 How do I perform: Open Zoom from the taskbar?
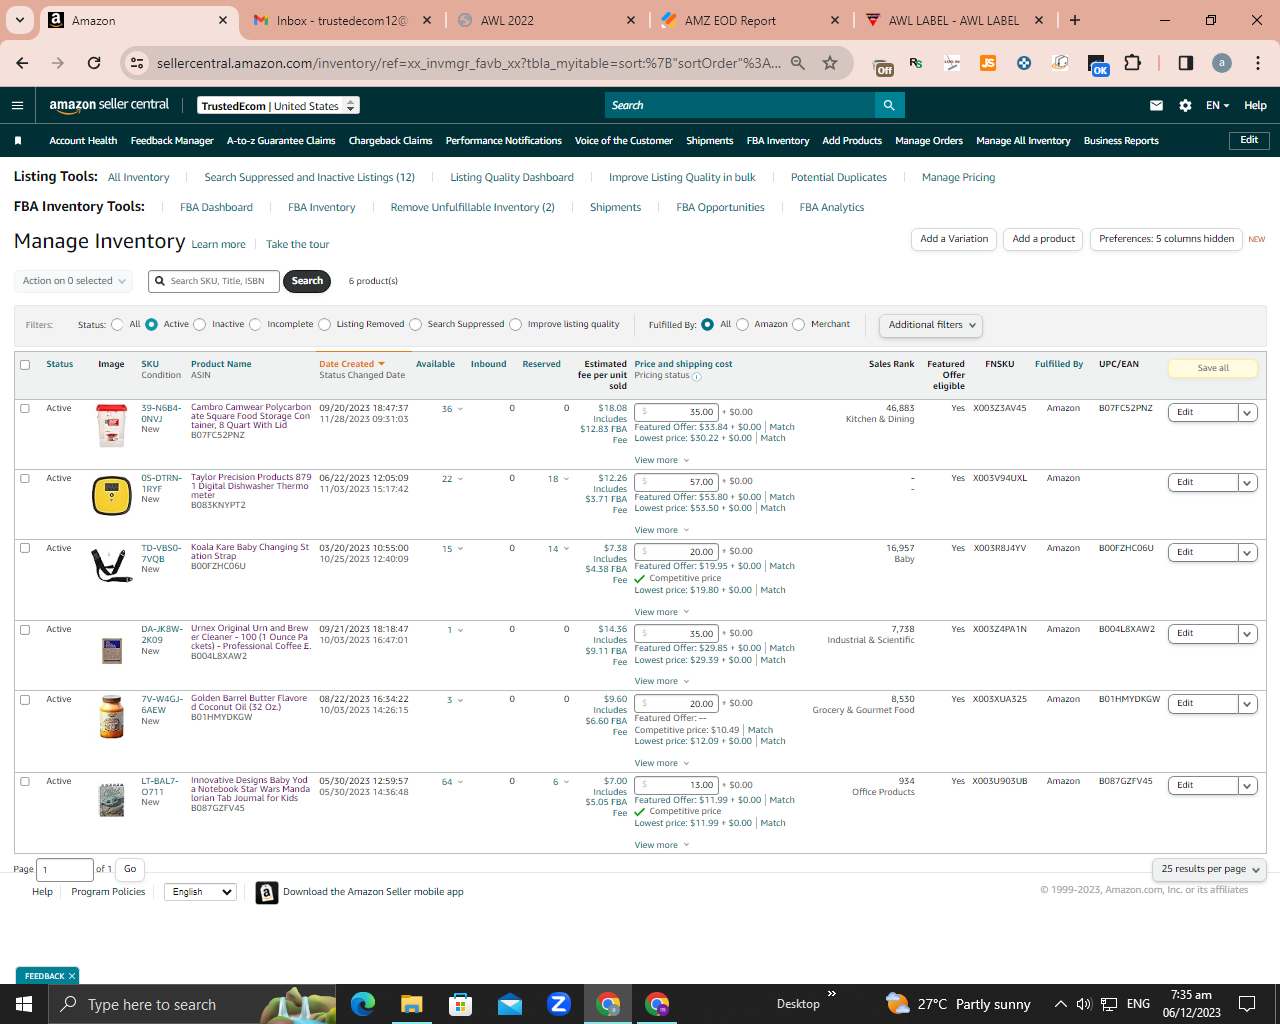pos(558,1004)
